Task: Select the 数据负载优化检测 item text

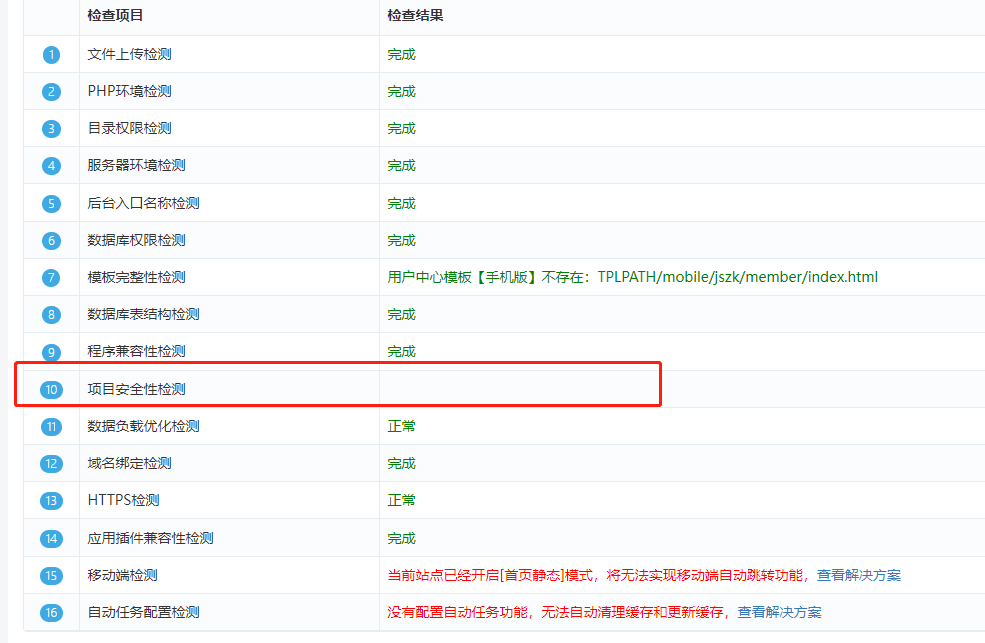Action: [143, 426]
